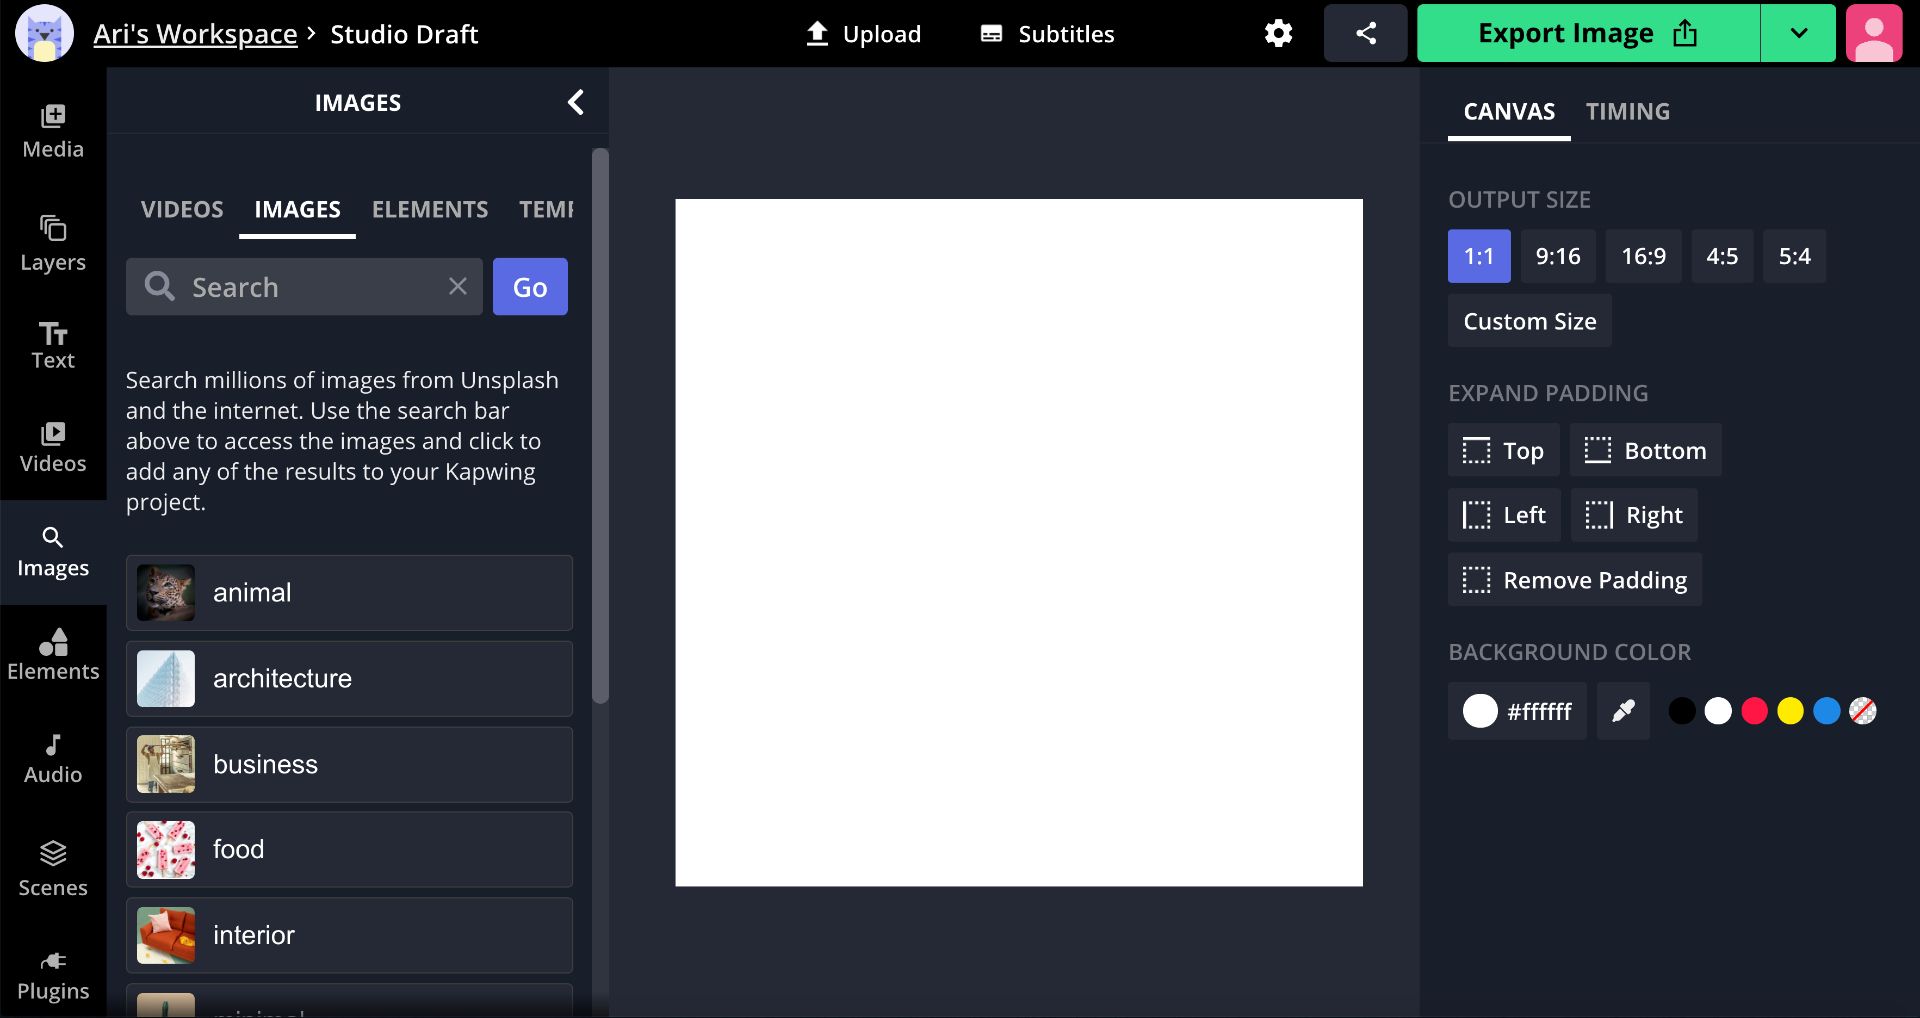Click the white canvas area
The width and height of the screenshot is (1920, 1018).
[x=1019, y=542]
